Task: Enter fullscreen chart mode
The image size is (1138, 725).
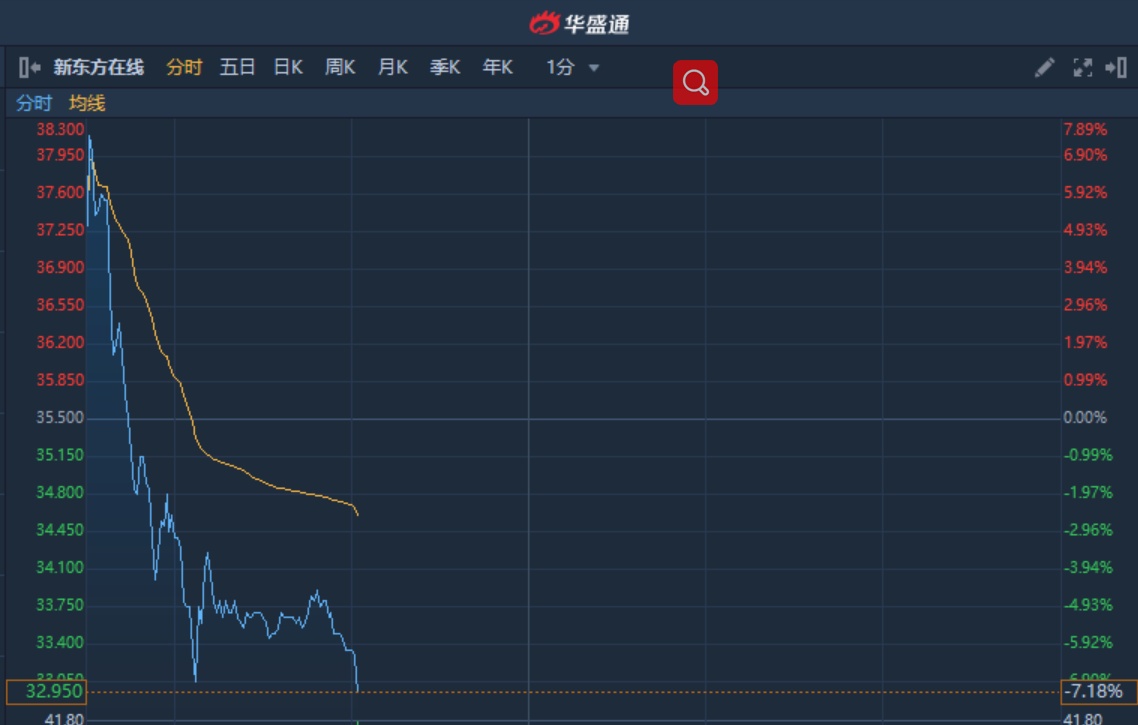Action: pos(1082,68)
